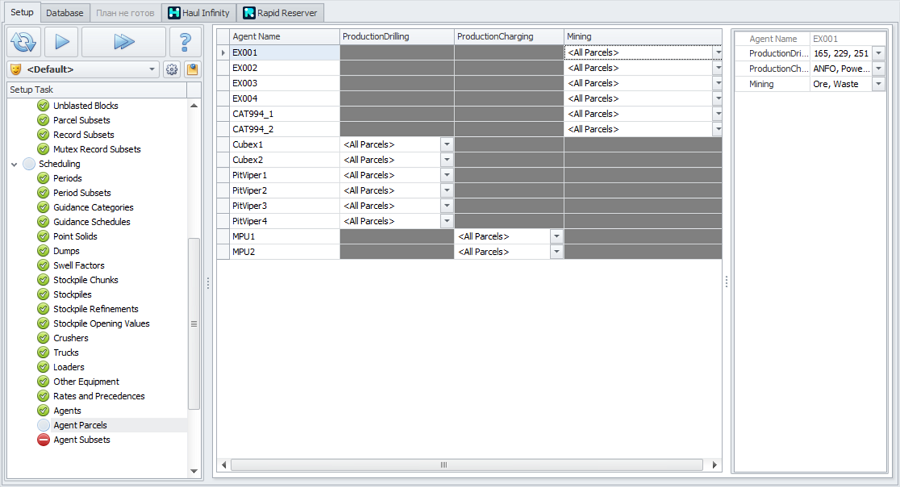Open the Haul Infinity tab

[x=199, y=13]
